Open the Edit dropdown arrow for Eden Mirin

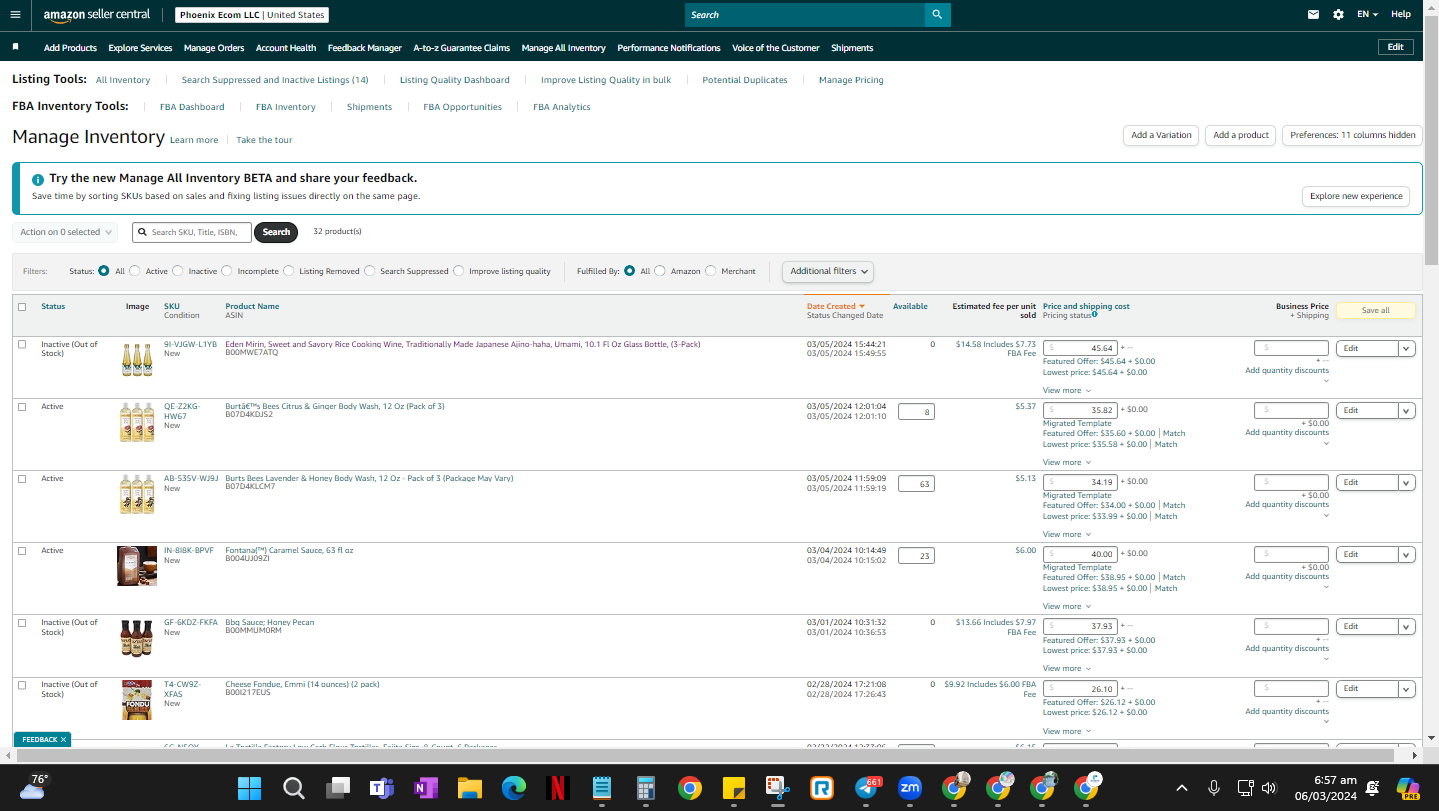1407,348
